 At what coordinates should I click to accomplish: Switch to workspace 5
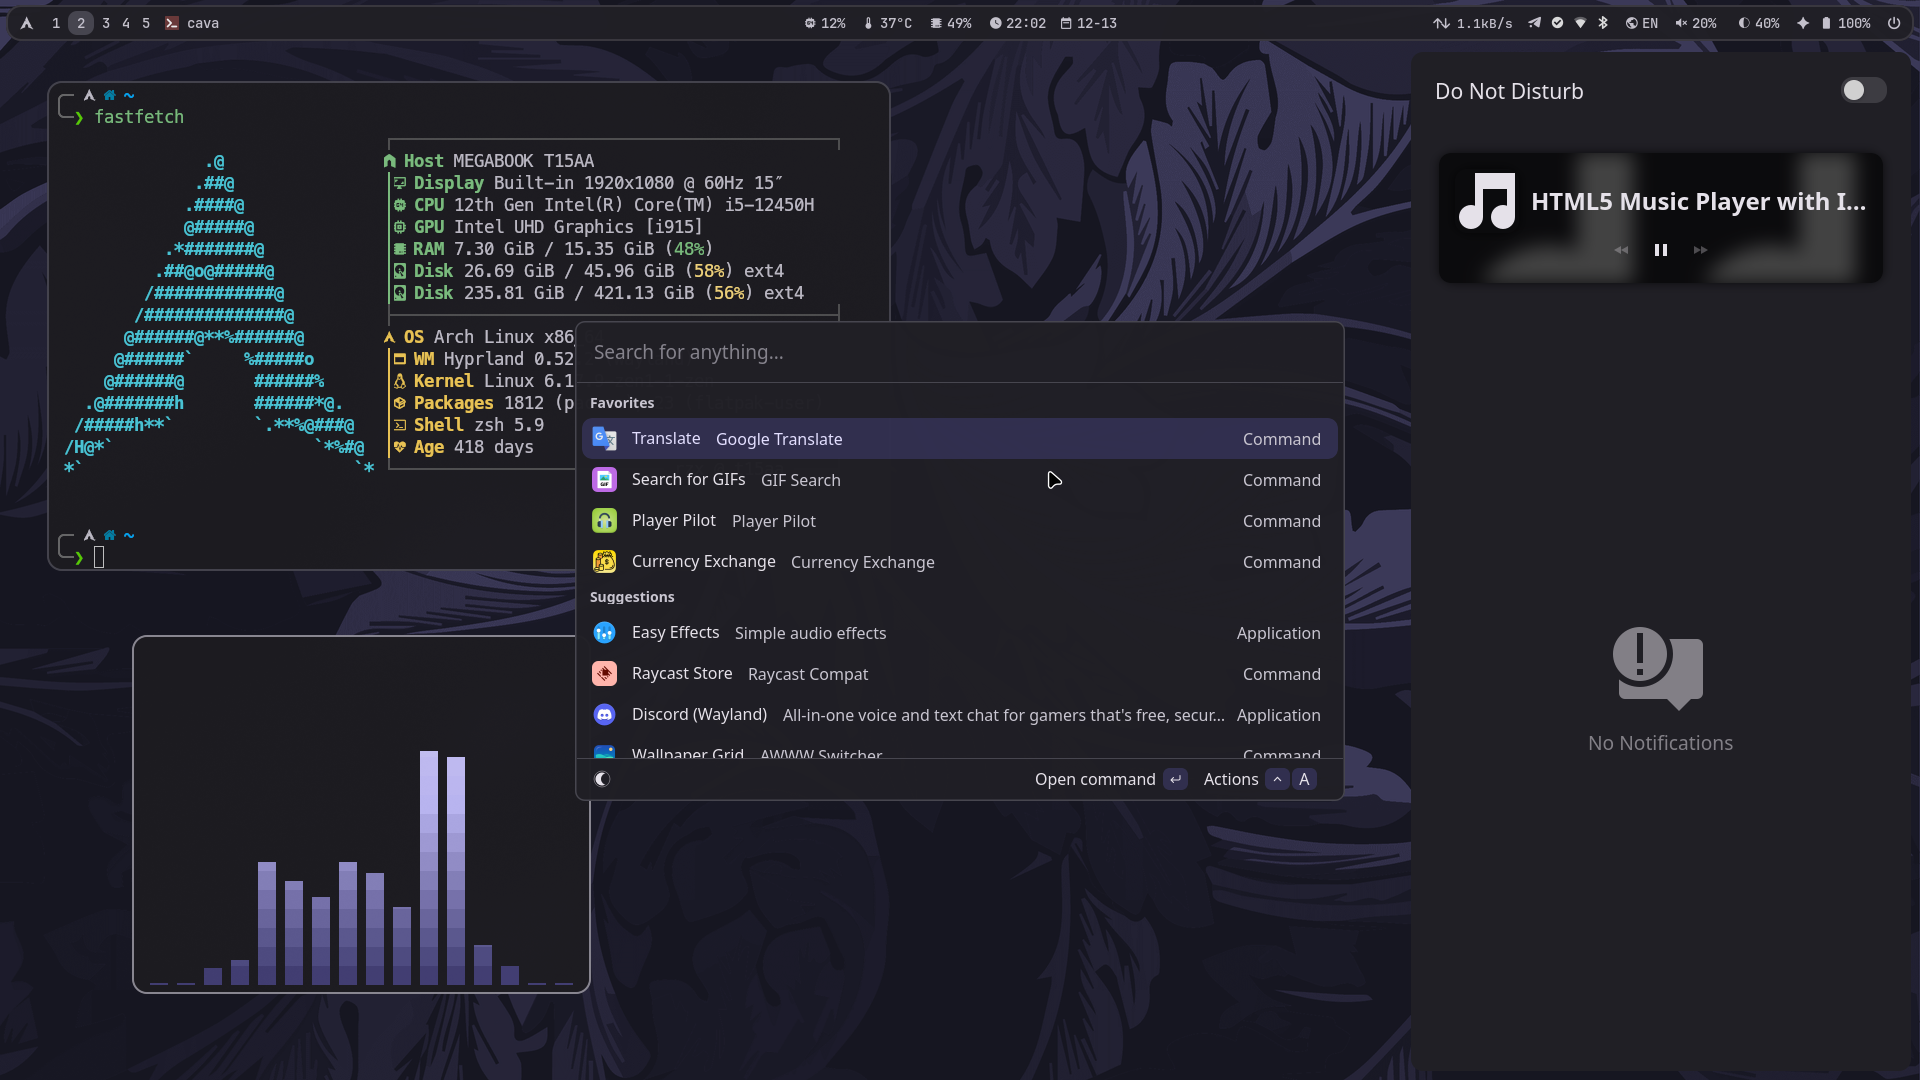pyautogui.click(x=146, y=23)
